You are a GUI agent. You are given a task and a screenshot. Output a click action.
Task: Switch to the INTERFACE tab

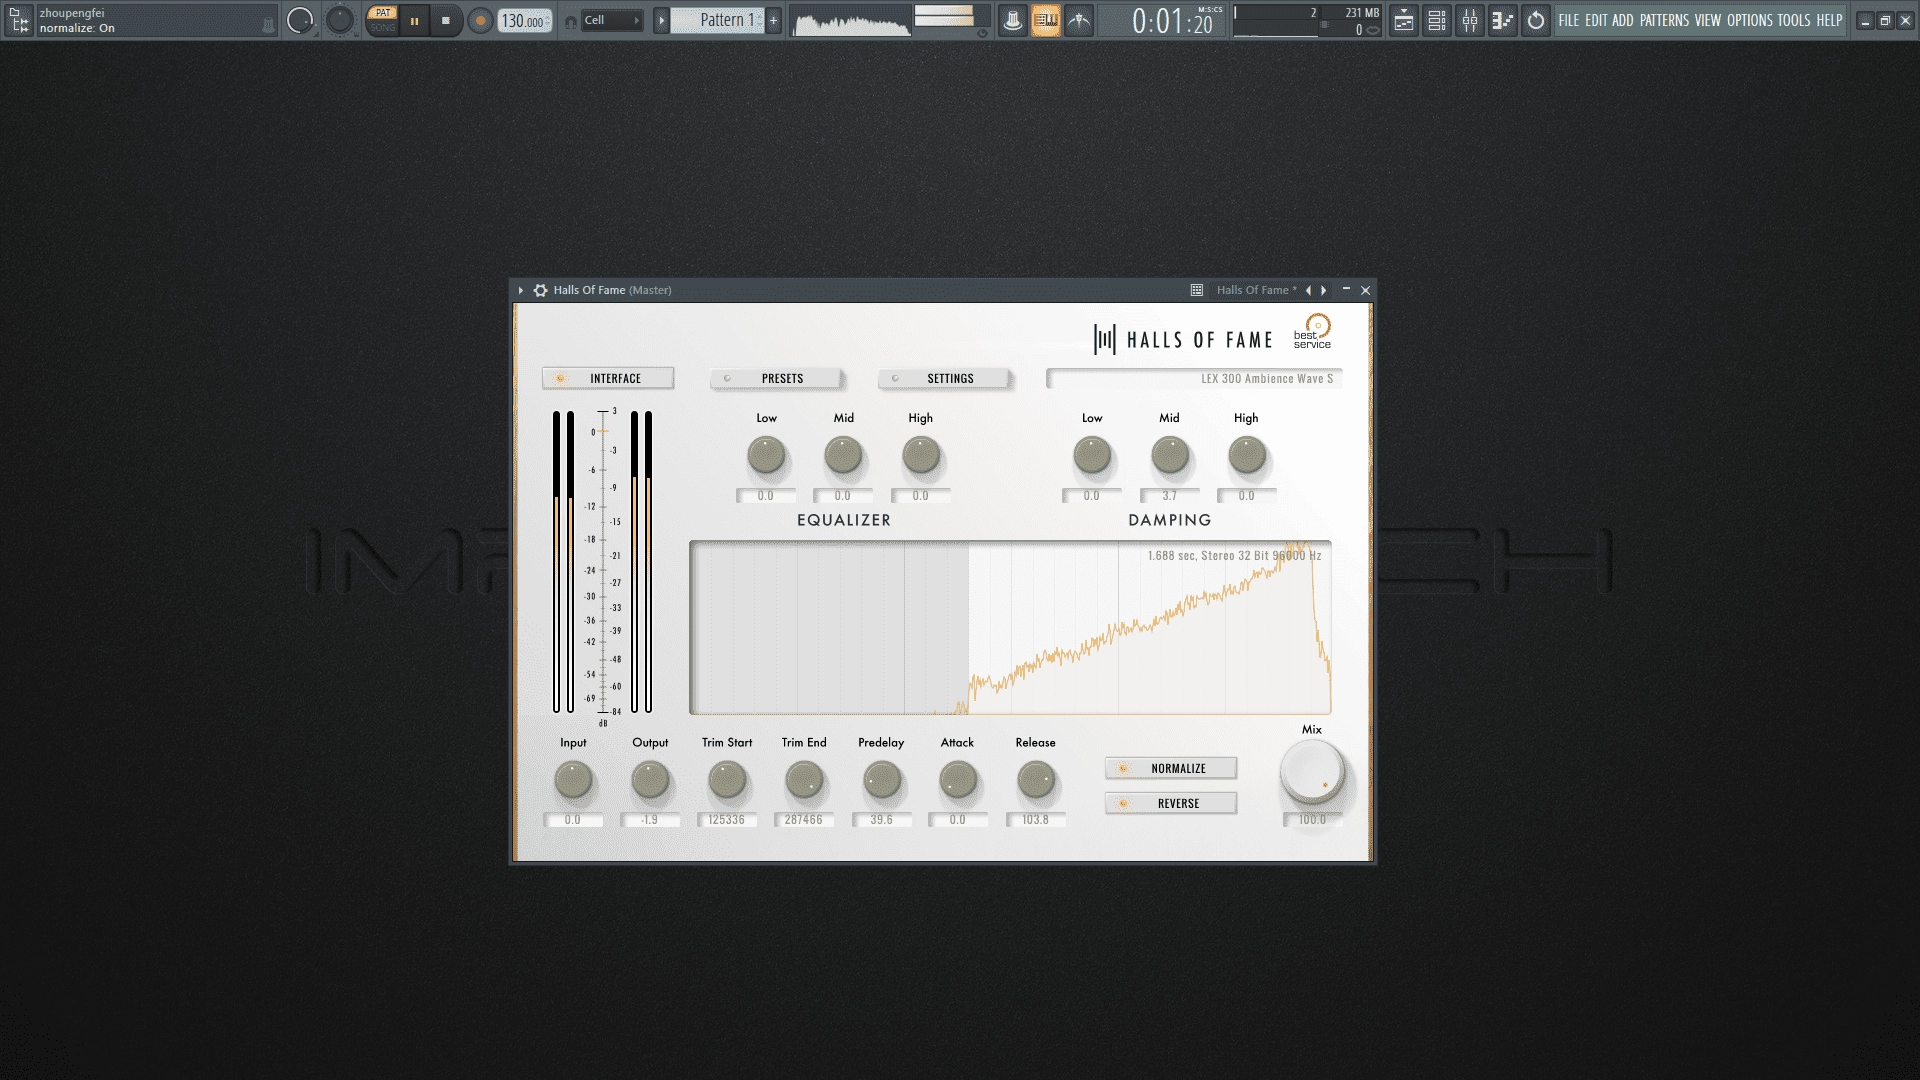click(608, 378)
